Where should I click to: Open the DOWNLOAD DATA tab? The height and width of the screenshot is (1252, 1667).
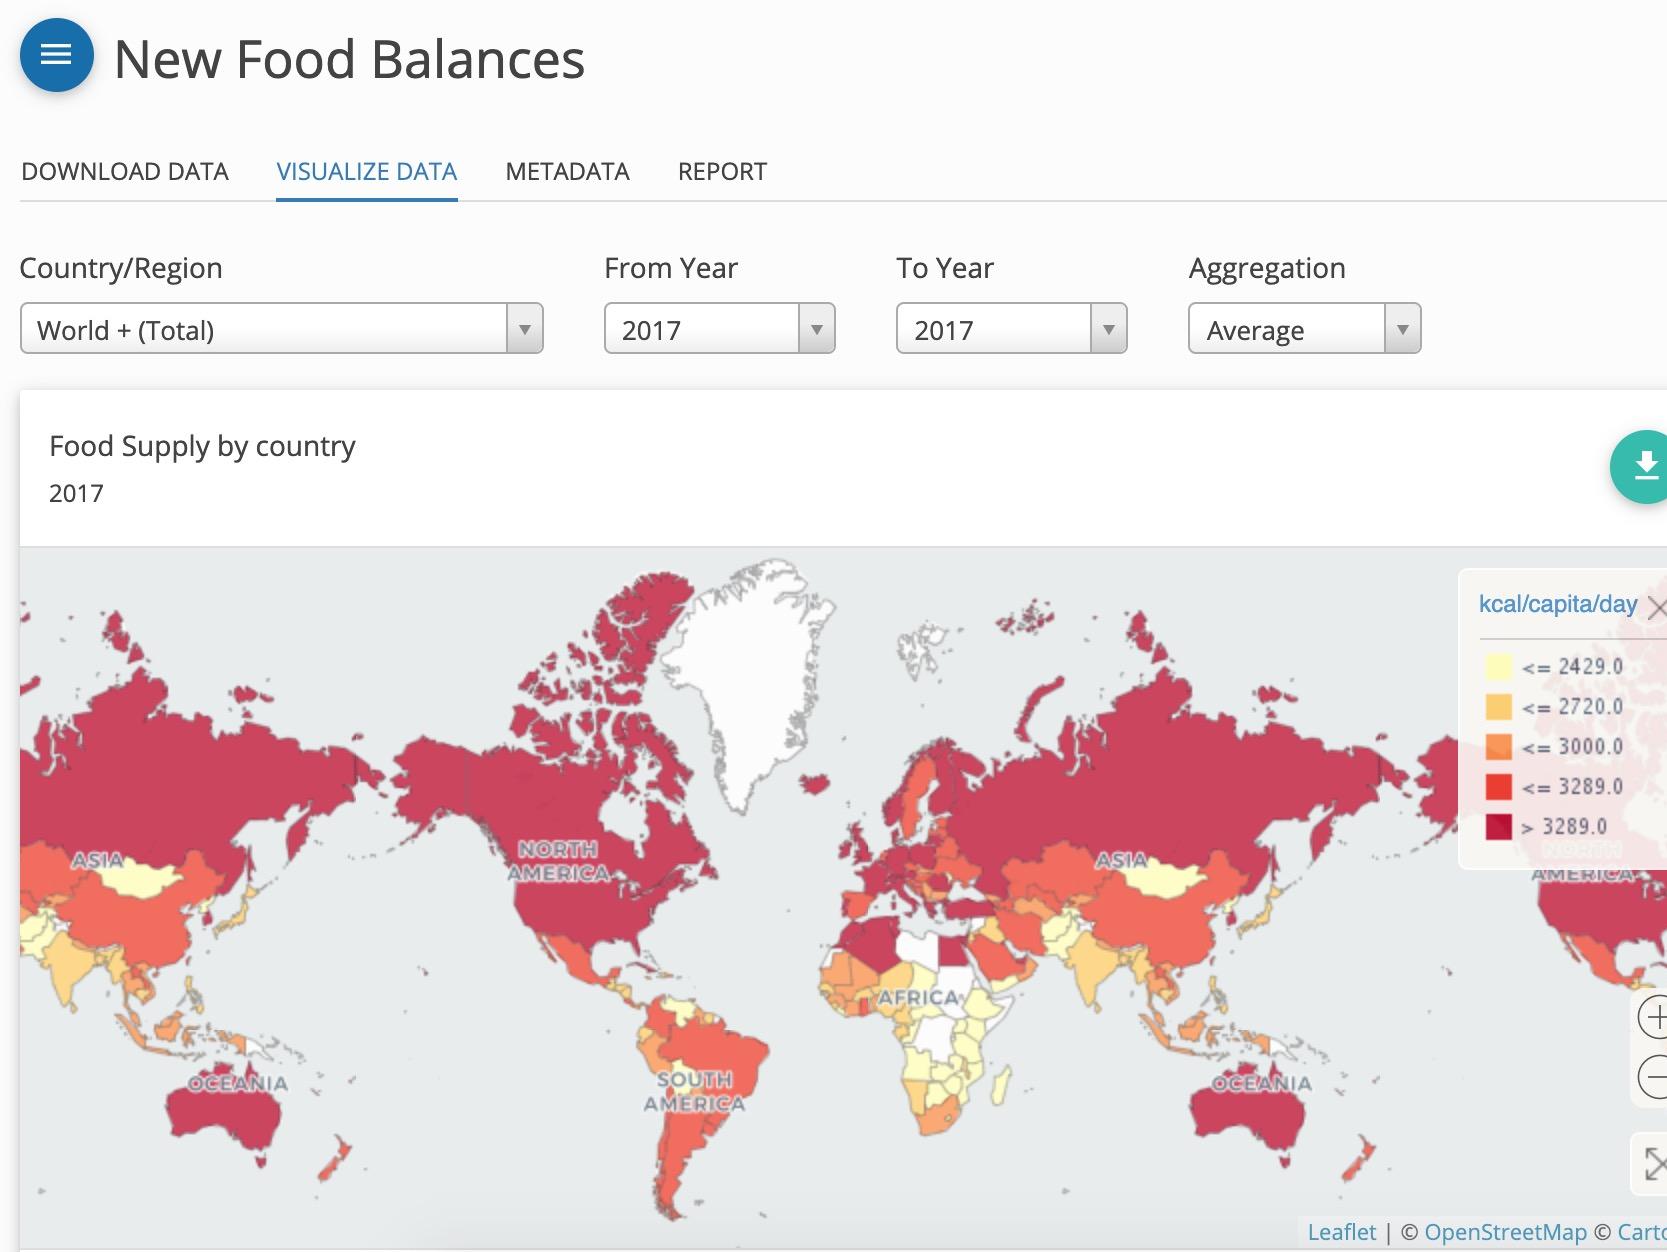pyautogui.click(x=125, y=171)
